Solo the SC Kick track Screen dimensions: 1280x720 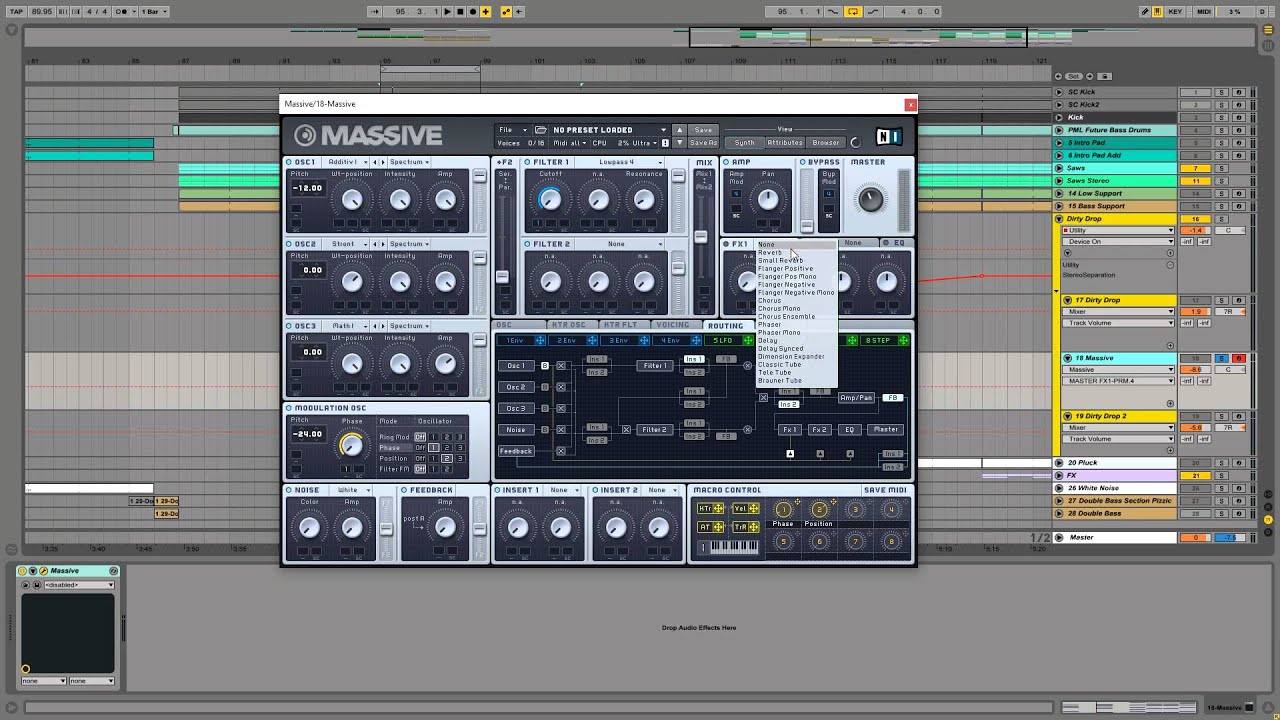click(x=1221, y=92)
